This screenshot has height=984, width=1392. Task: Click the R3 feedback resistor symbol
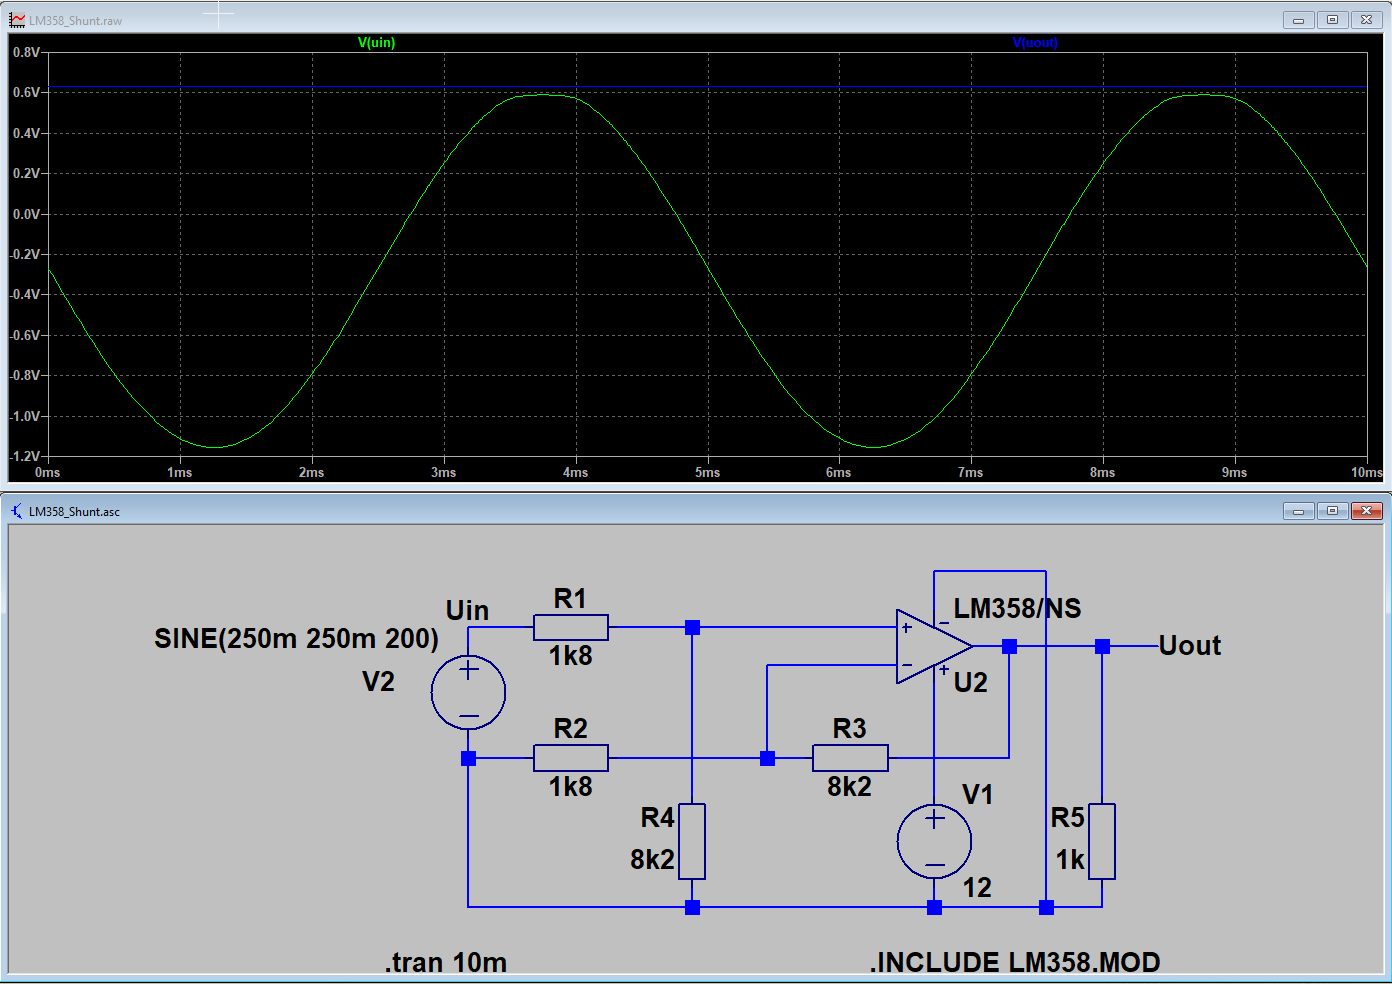tap(850, 758)
